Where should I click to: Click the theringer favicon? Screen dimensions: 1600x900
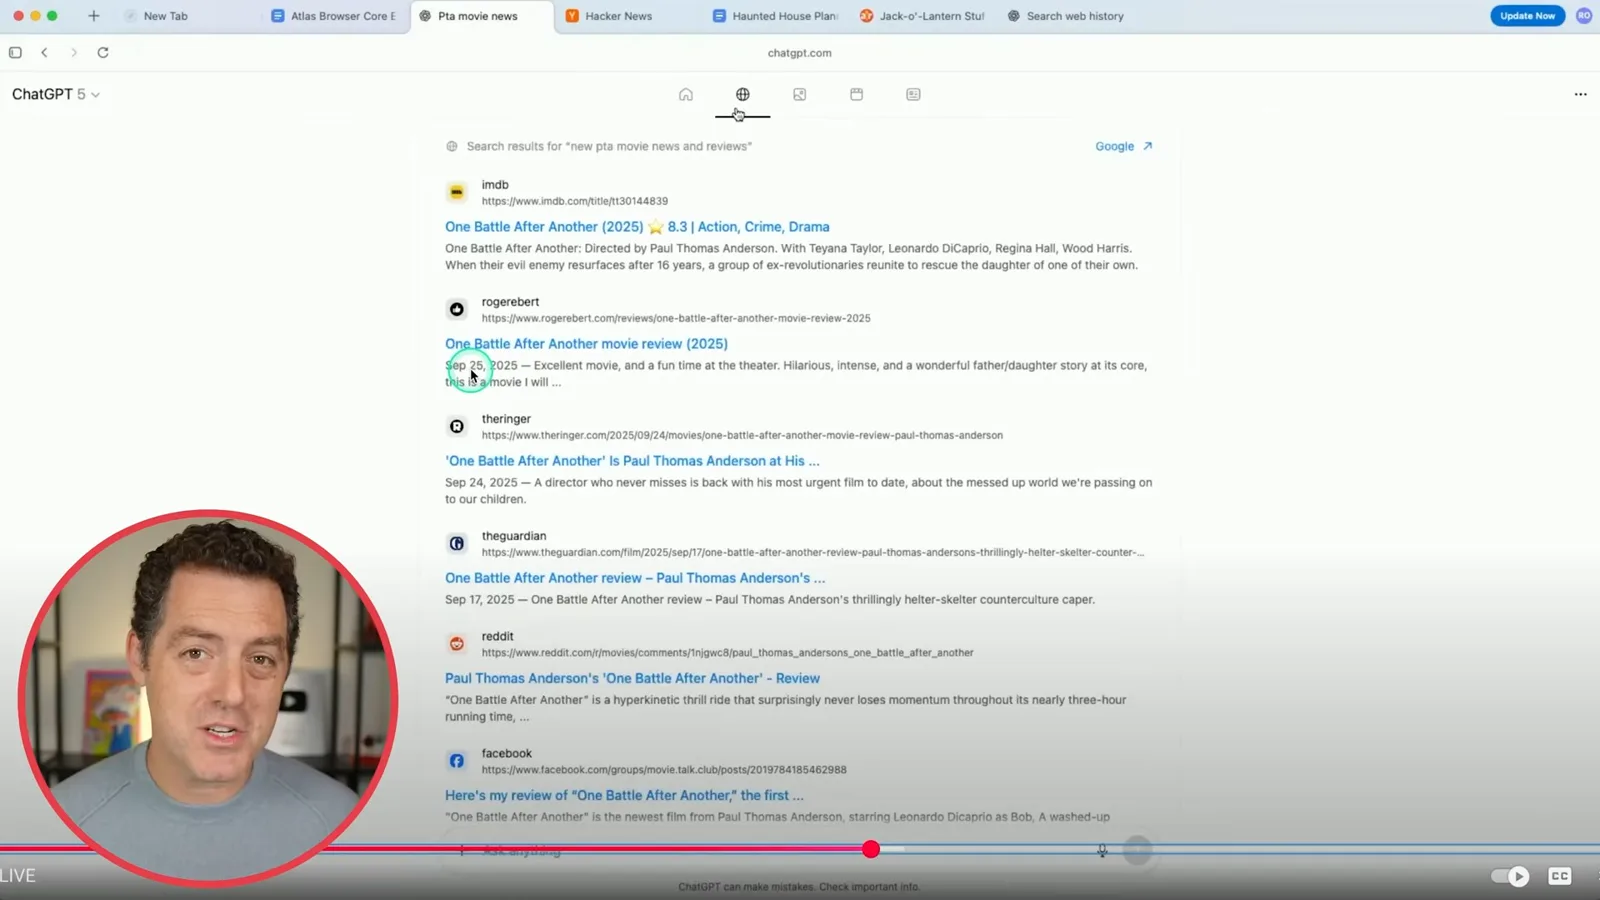(457, 426)
